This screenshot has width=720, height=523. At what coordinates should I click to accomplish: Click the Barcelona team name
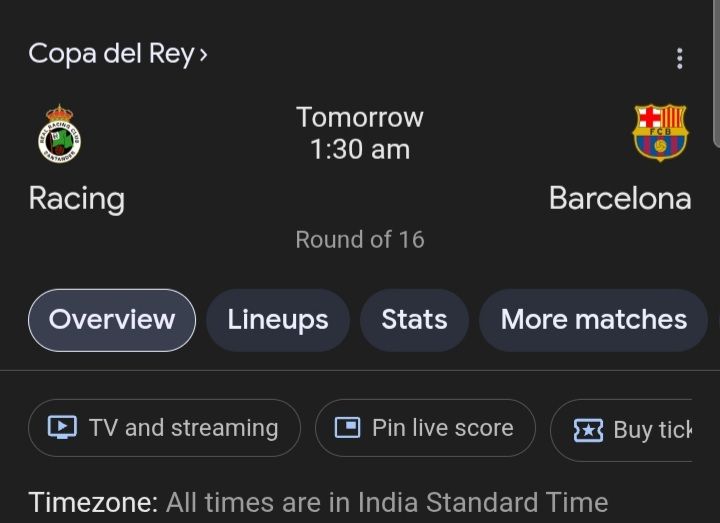(620, 198)
